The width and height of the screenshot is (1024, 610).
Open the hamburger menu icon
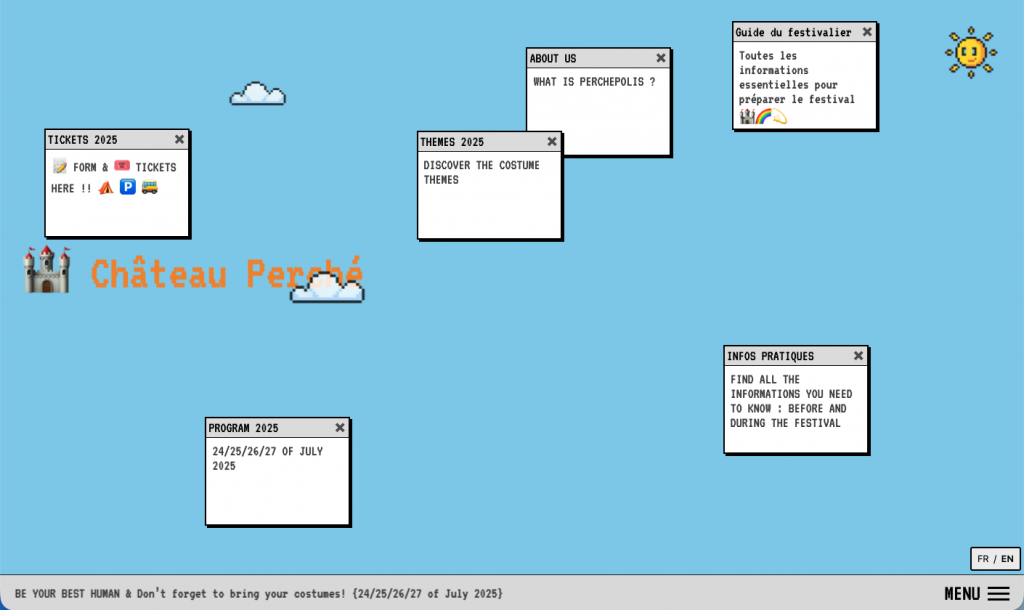click(998, 594)
